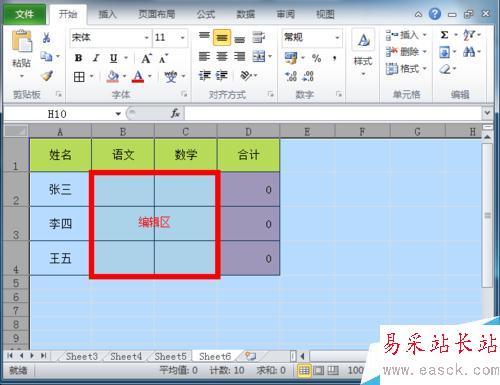Screen dimensions: 500x385
Task: Click the AutoSum sigma icon
Action: [x=444, y=35]
